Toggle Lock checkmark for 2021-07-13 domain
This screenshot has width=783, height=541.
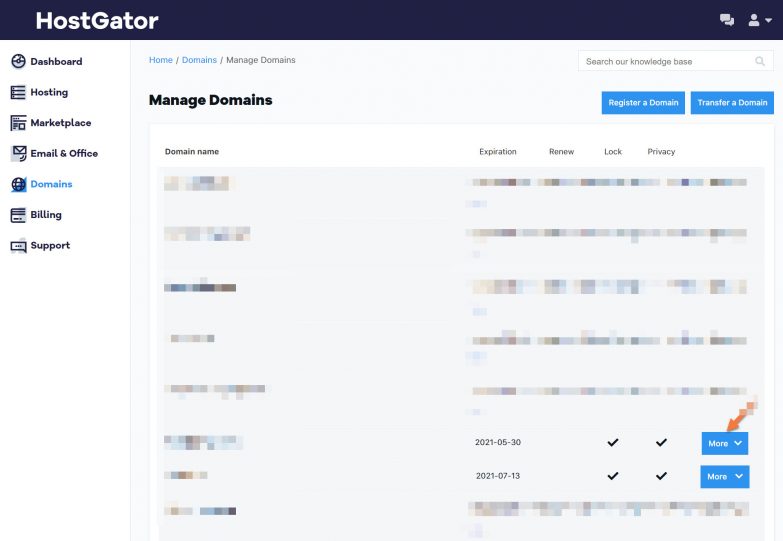point(613,476)
